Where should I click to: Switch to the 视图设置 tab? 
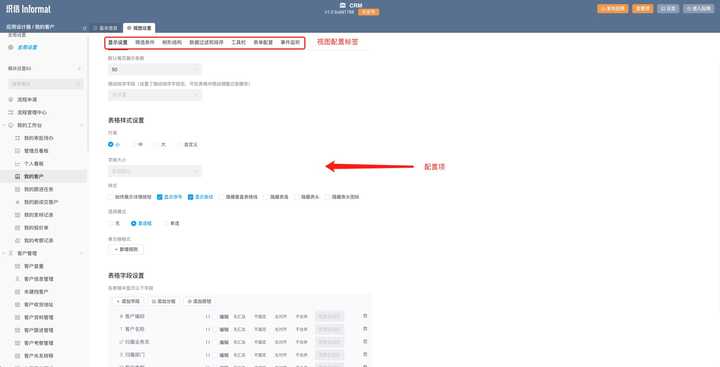coord(139,28)
